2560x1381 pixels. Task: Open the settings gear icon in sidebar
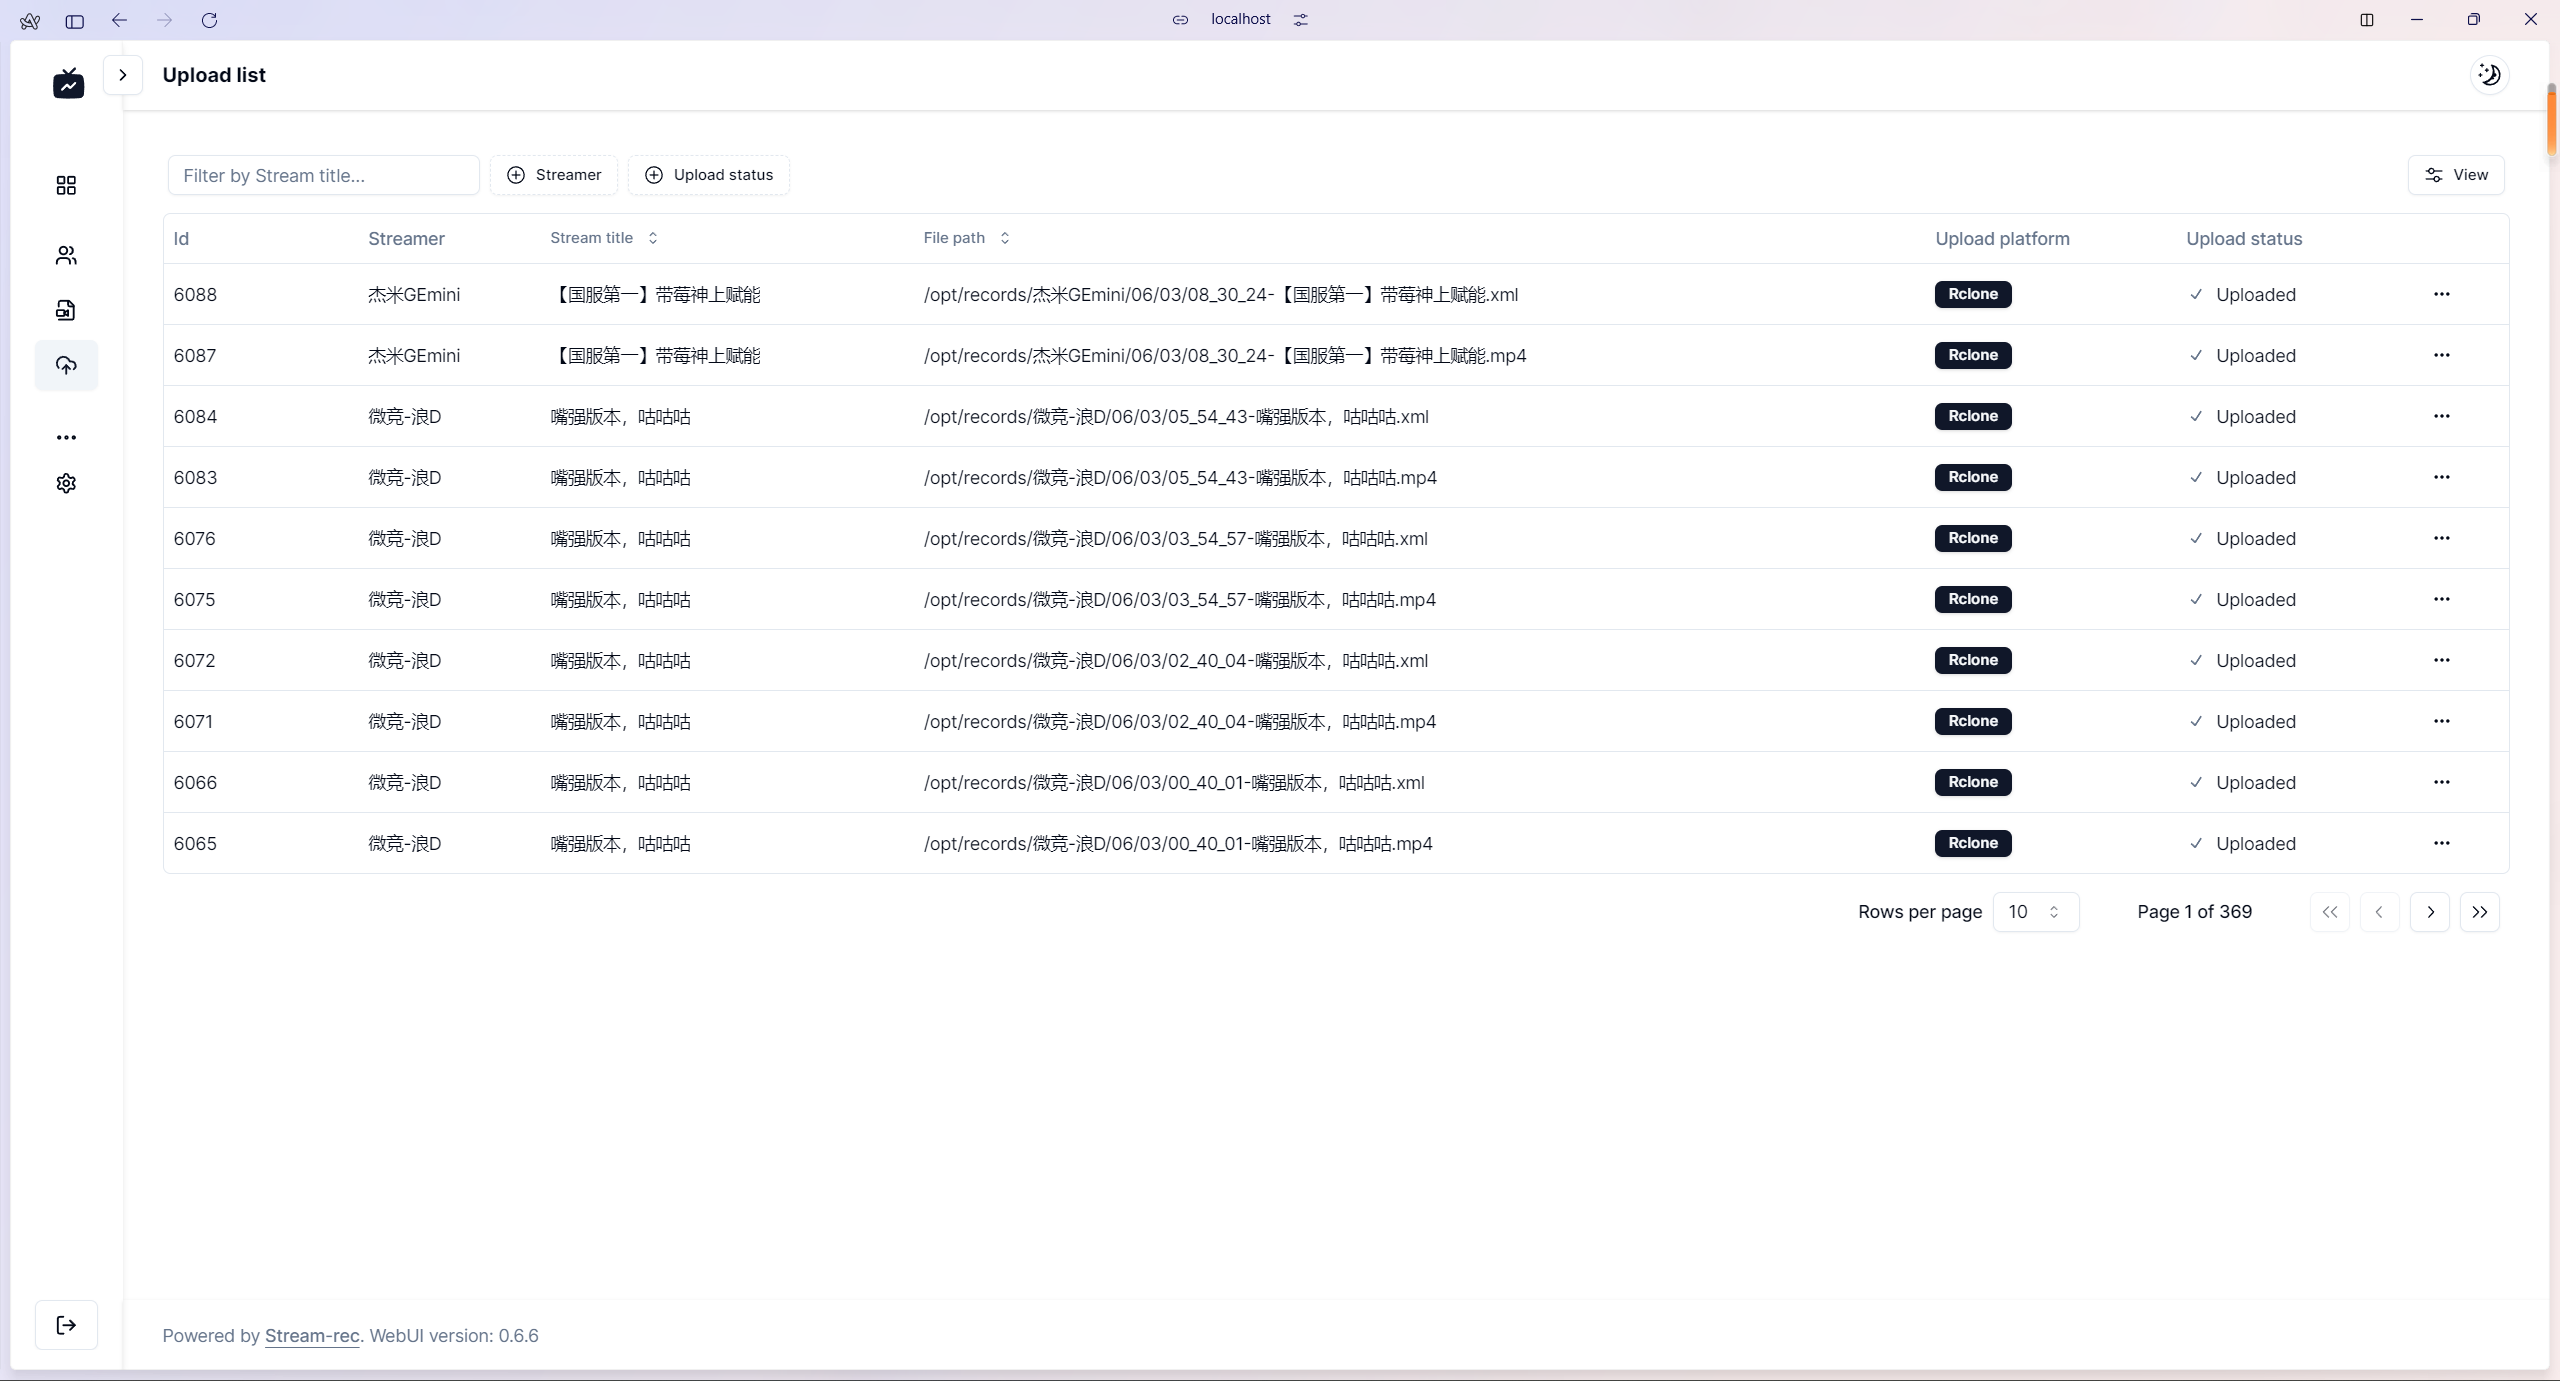66,484
